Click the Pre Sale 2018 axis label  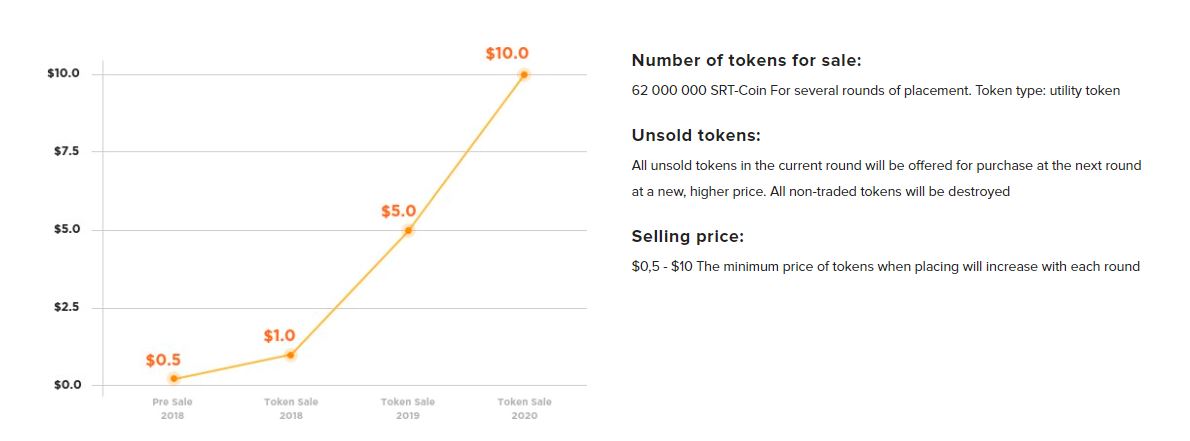172,408
